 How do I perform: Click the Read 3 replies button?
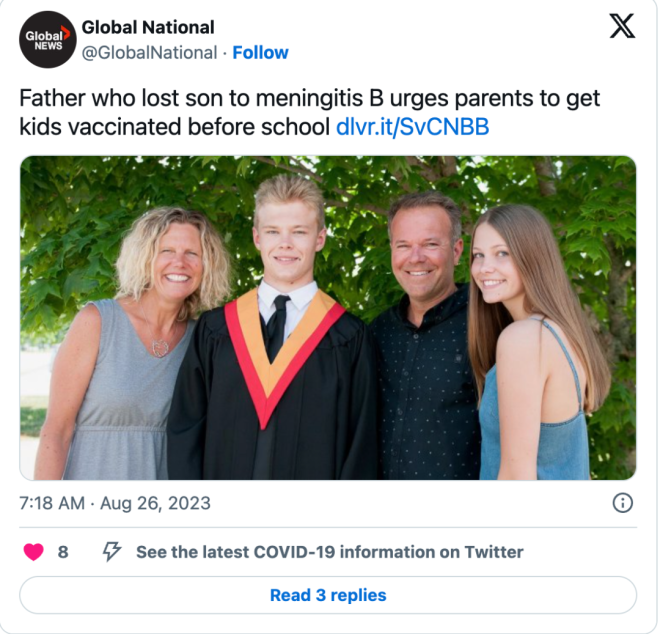(x=328, y=595)
